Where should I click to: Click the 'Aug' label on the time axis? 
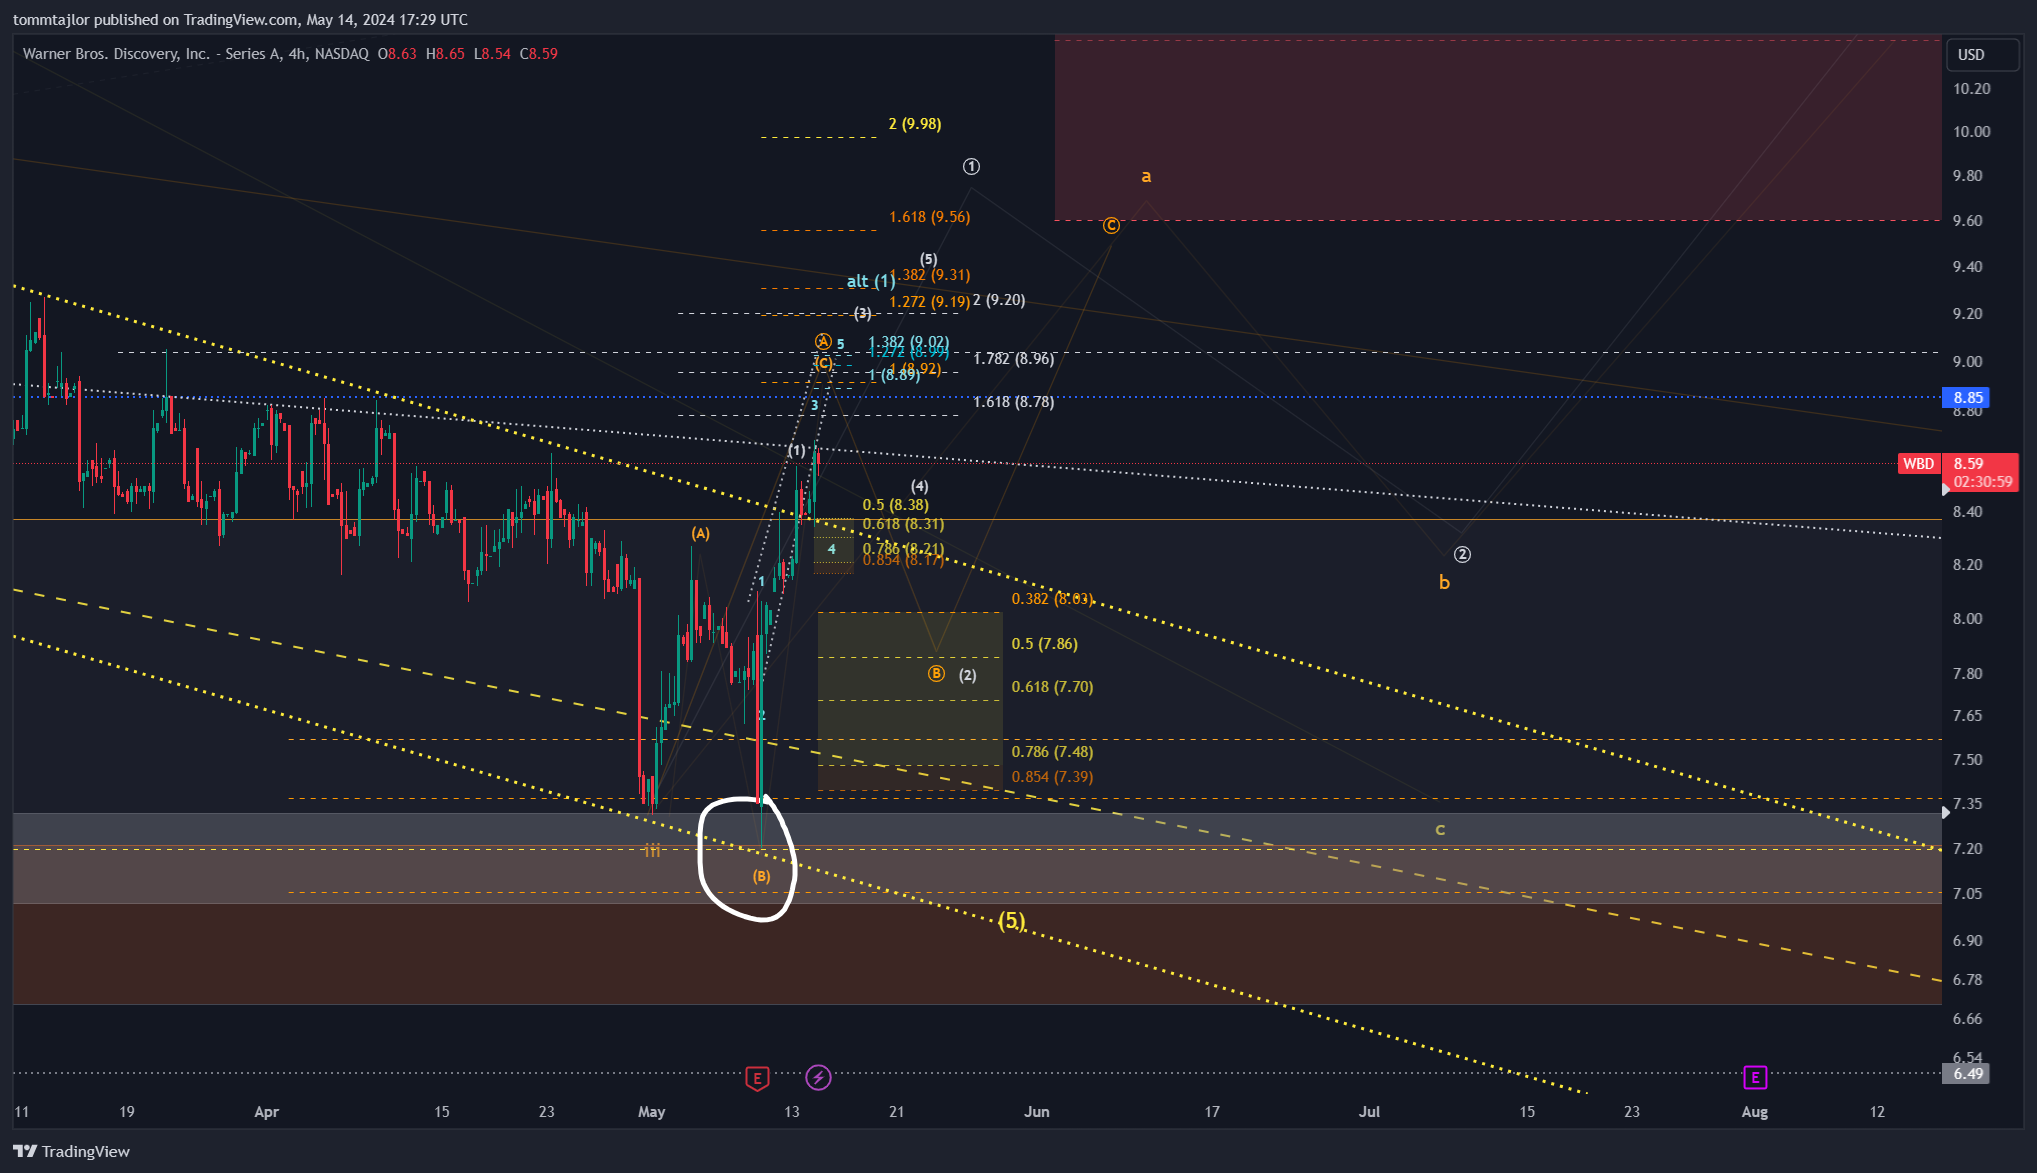click(x=1755, y=1112)
